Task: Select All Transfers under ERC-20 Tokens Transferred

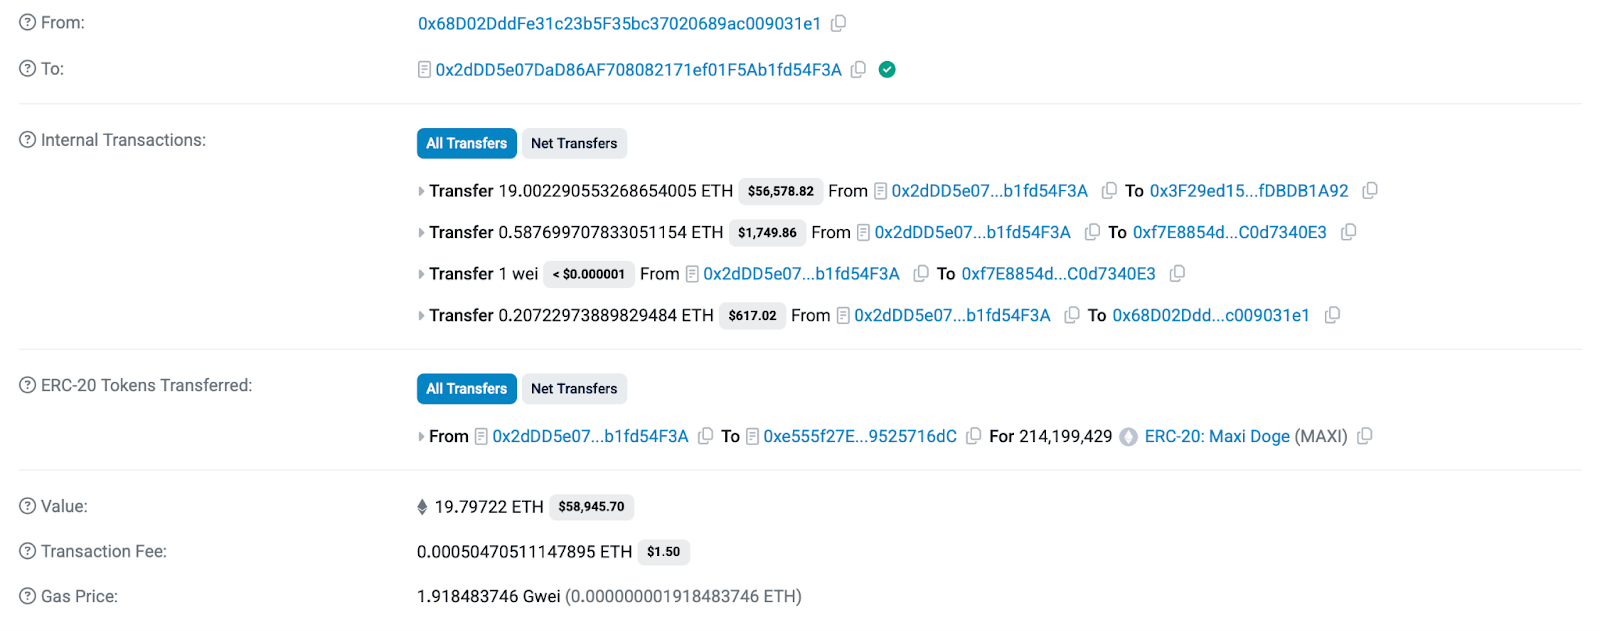Action: (466, 388)
